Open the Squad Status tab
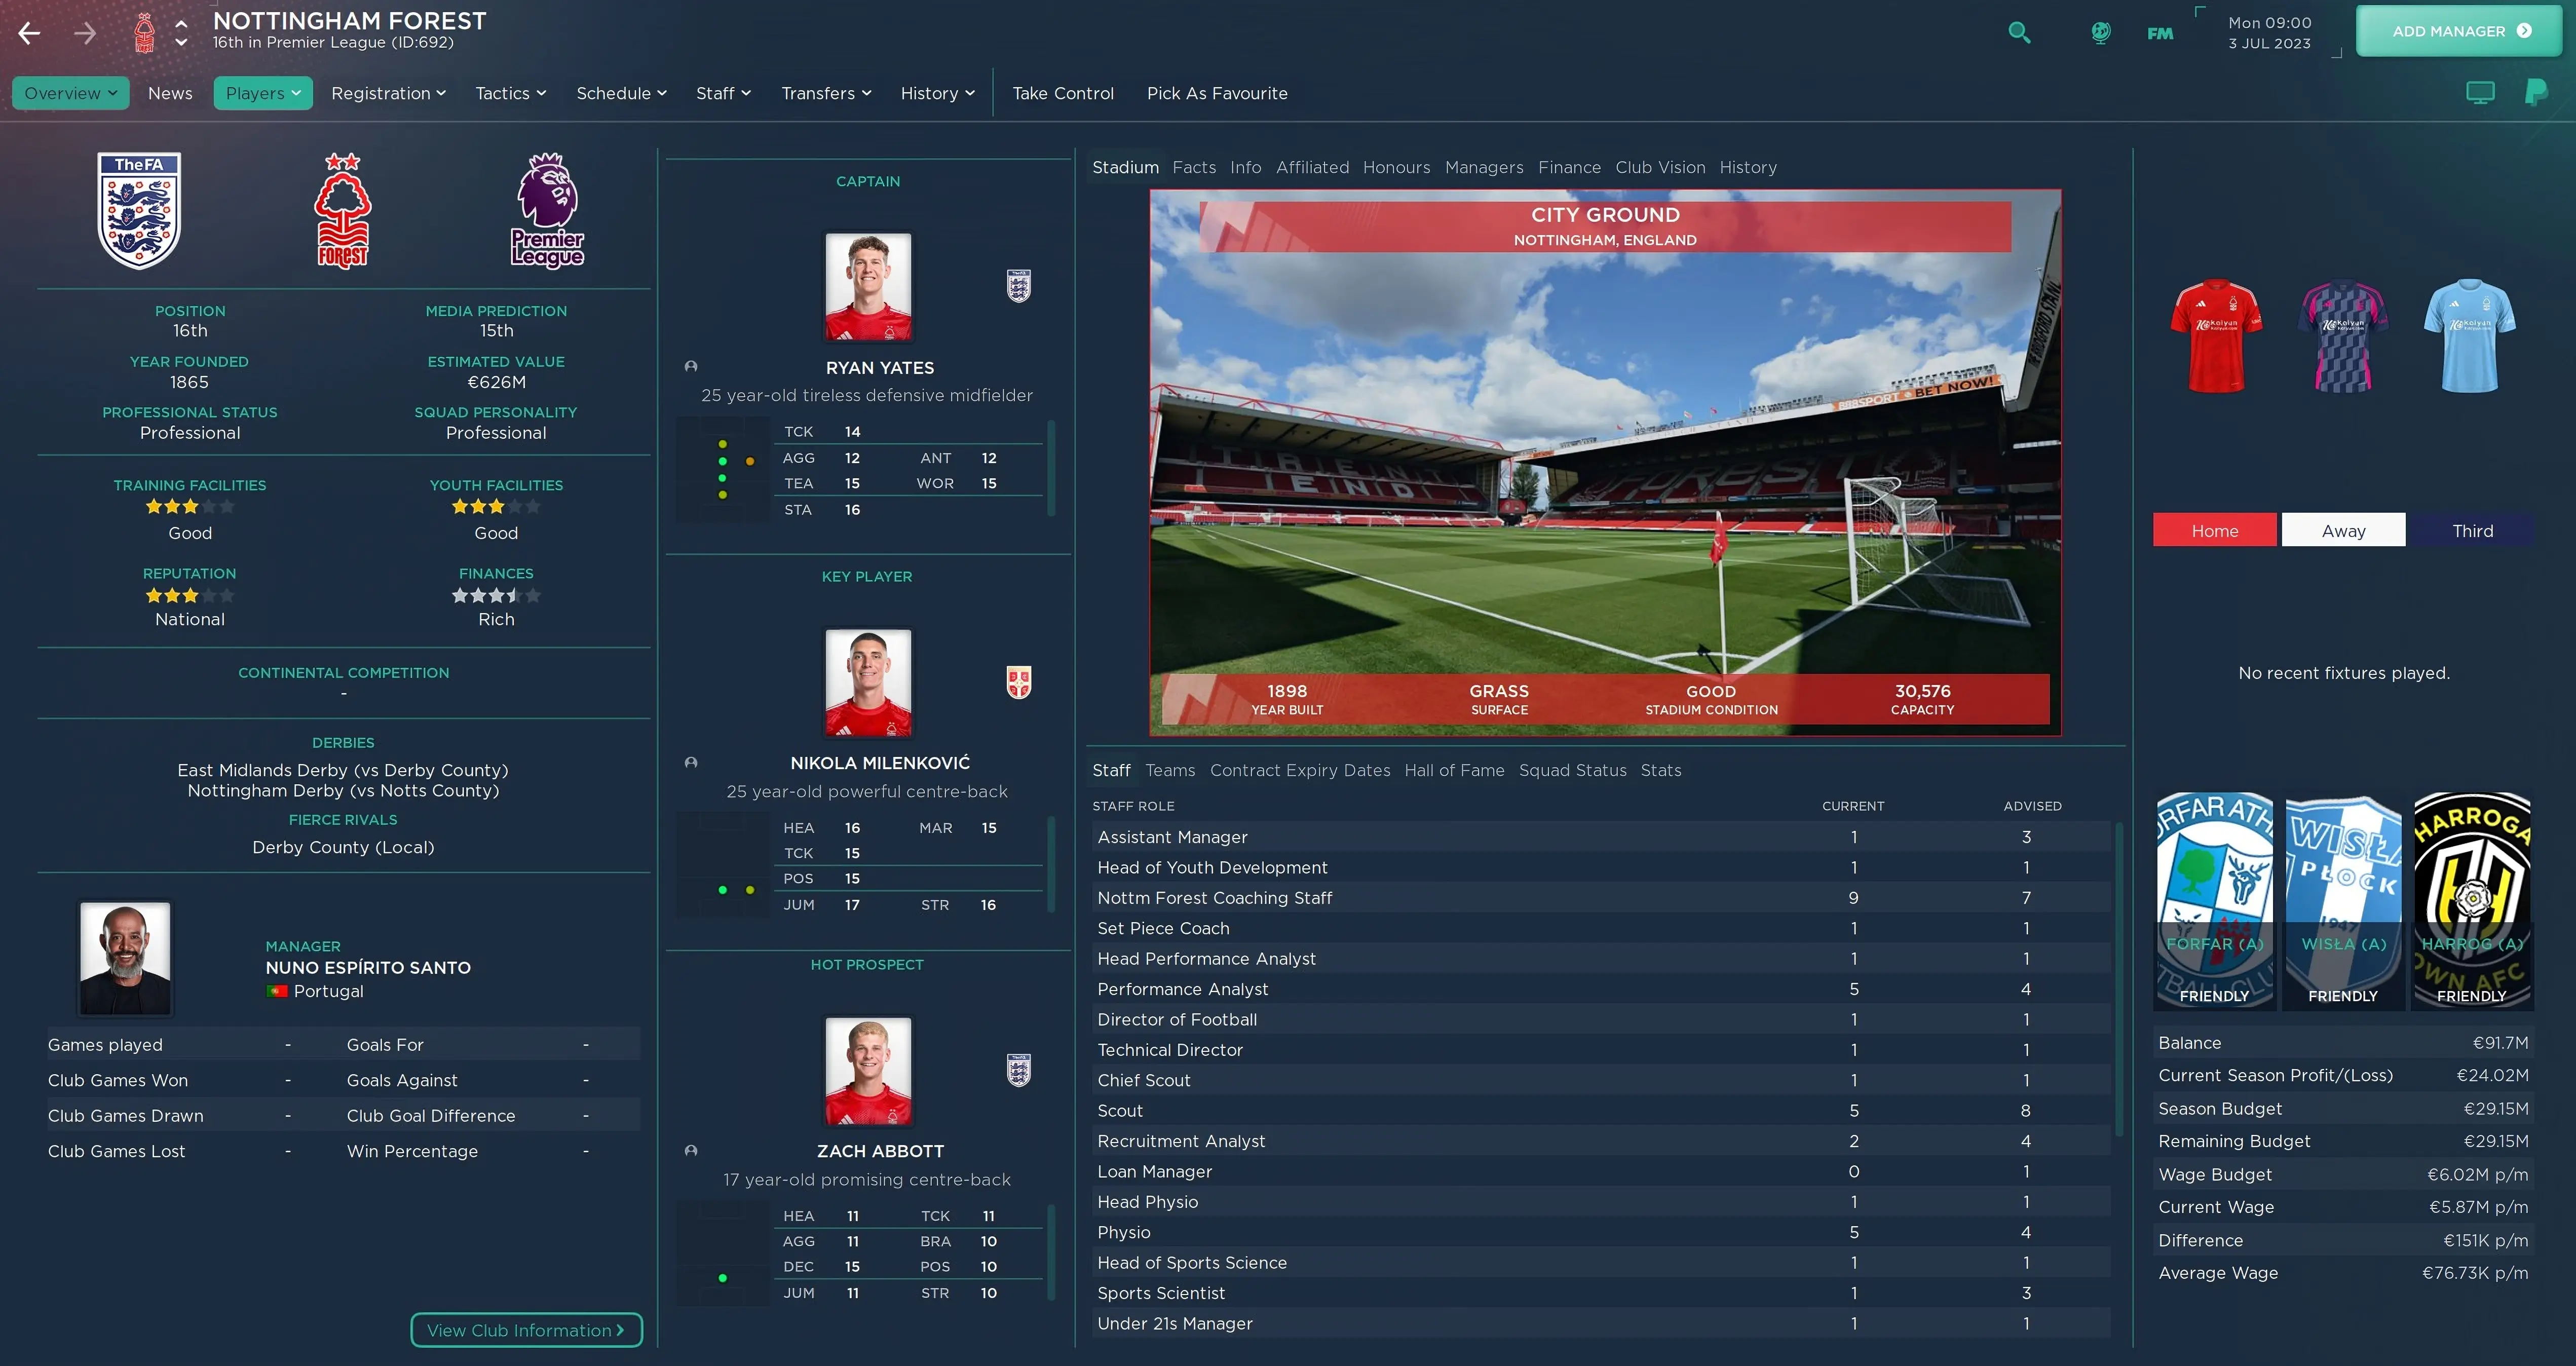This screenshot has height=1366, width=2576. 1572,770
